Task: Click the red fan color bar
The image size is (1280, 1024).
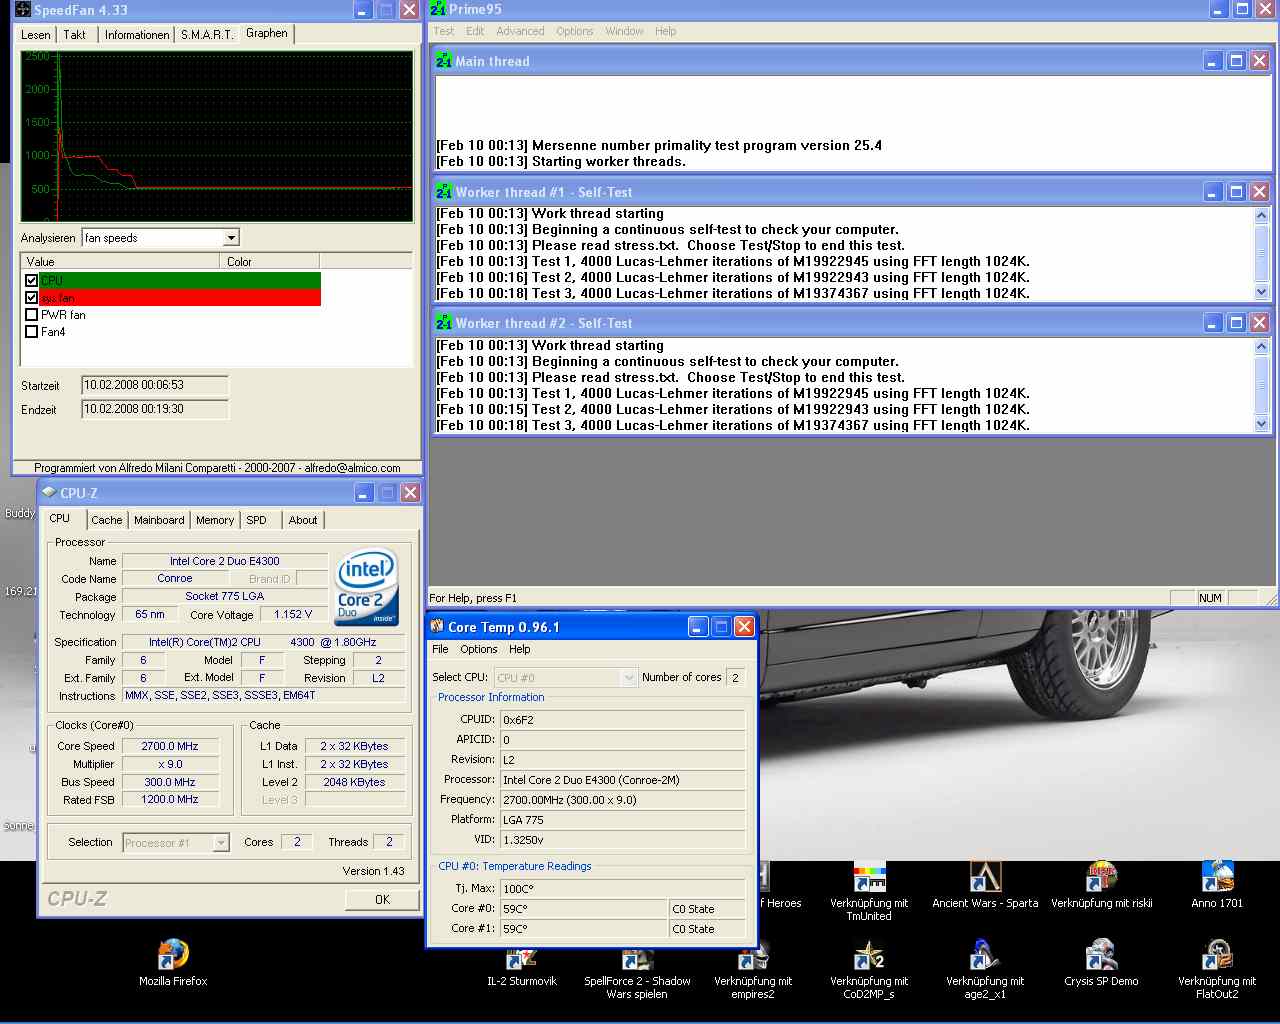Action: click(x=180, y=298)
